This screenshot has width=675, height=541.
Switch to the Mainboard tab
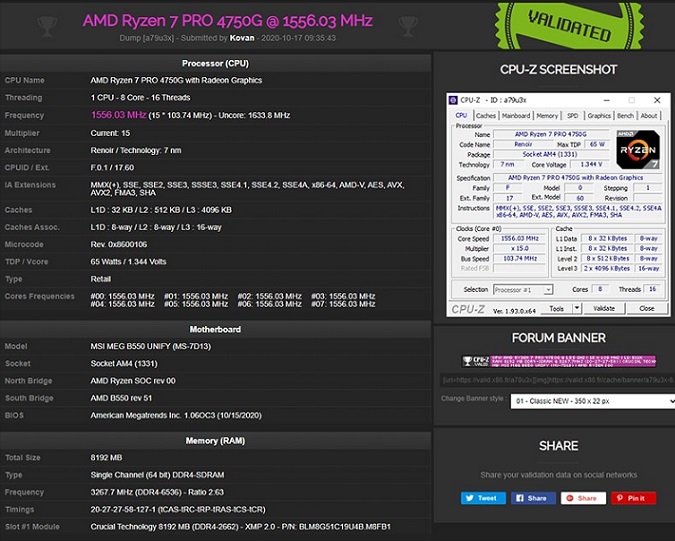click(516, 116)
